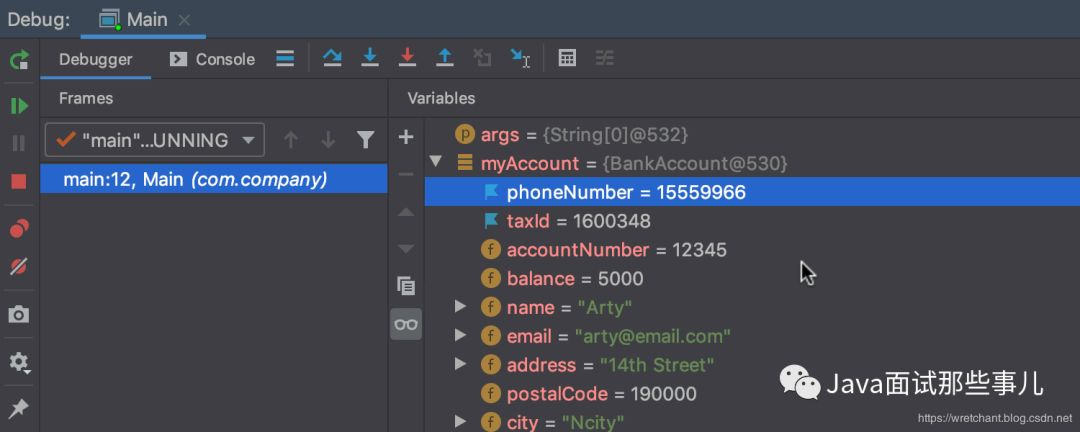This screenshot has height=432, width=1080.
Task: Open debugger settings gear icon
Action: click(19, 362)
